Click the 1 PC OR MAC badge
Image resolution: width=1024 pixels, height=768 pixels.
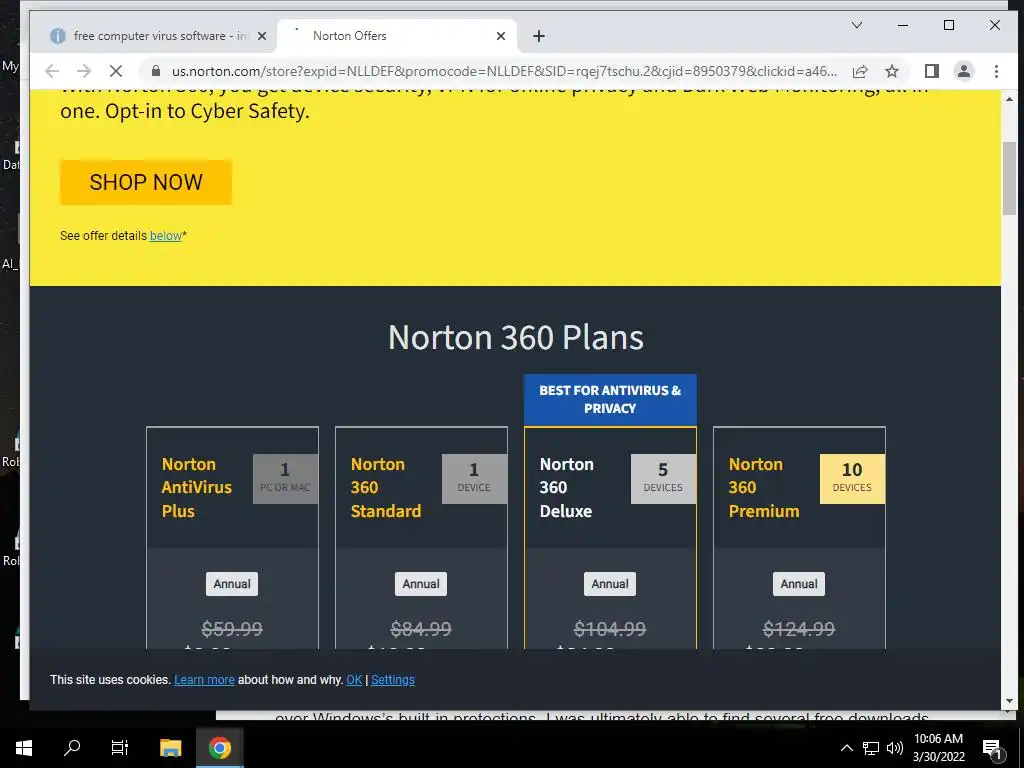coord(285,479)
